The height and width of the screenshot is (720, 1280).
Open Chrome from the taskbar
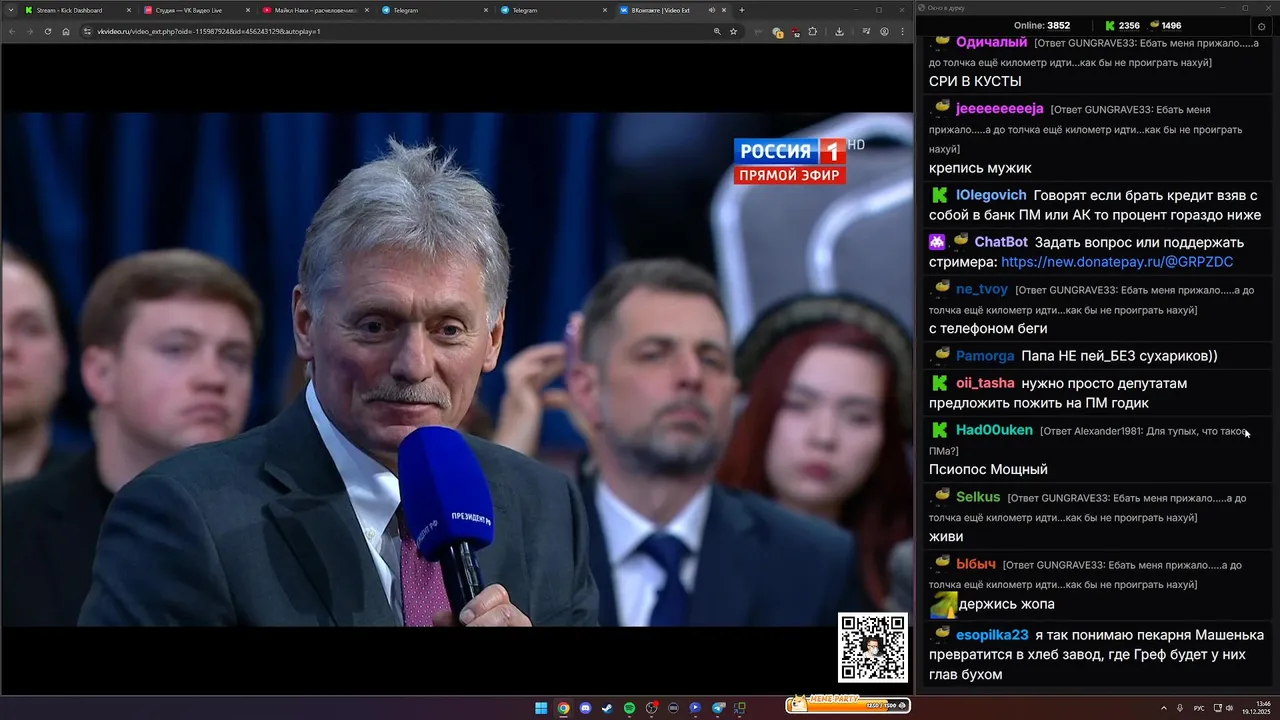coord(563,708)
